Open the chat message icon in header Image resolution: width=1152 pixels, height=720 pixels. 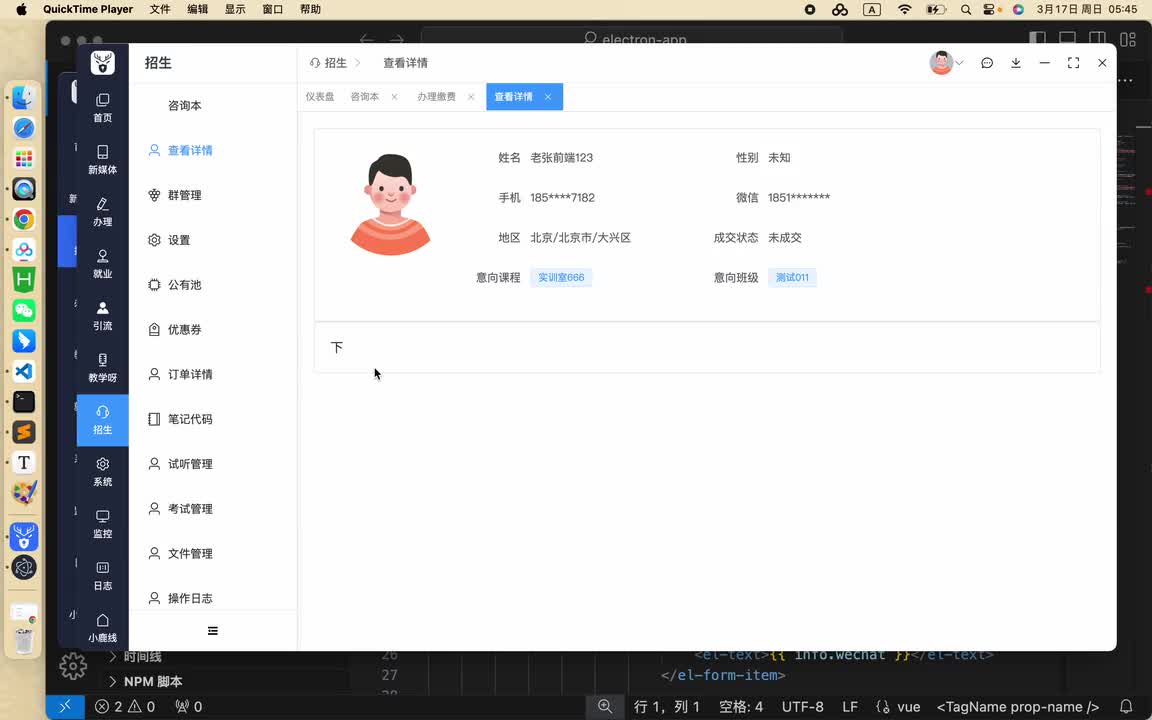pyautogui.click(x=987, y=63)
